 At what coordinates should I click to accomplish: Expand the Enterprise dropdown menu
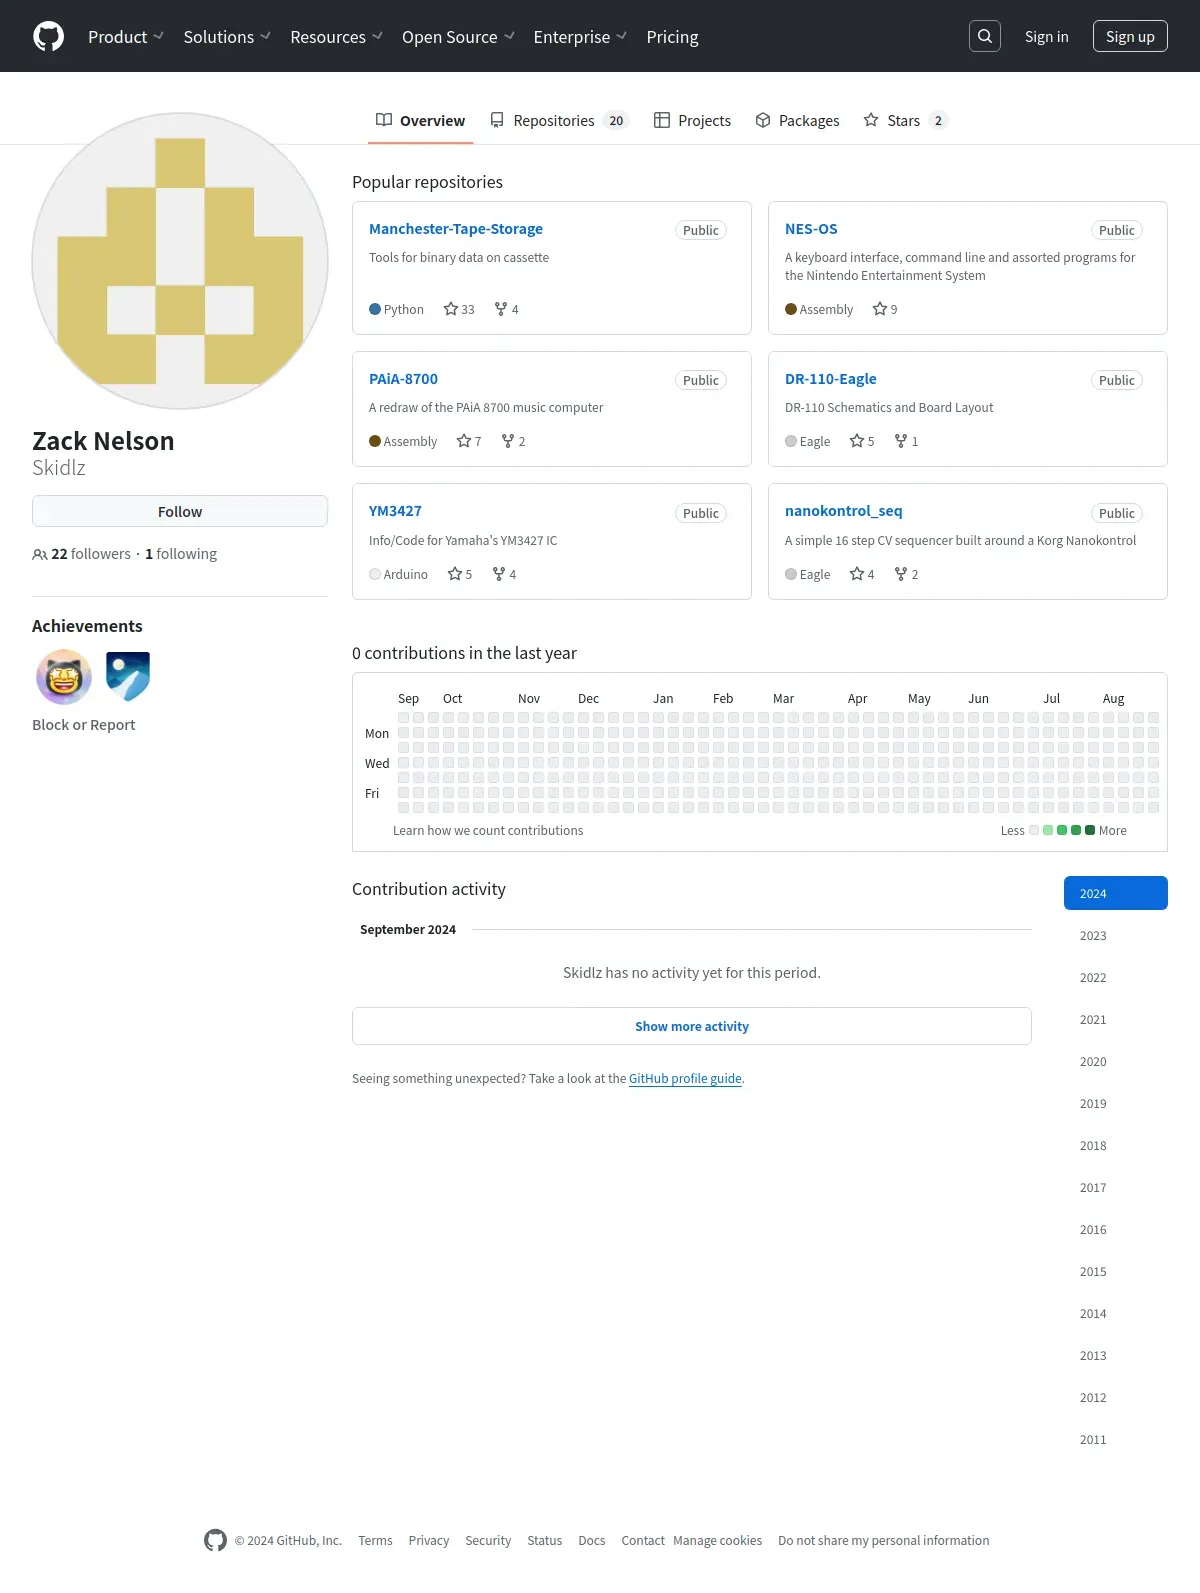tap(580, 36)
